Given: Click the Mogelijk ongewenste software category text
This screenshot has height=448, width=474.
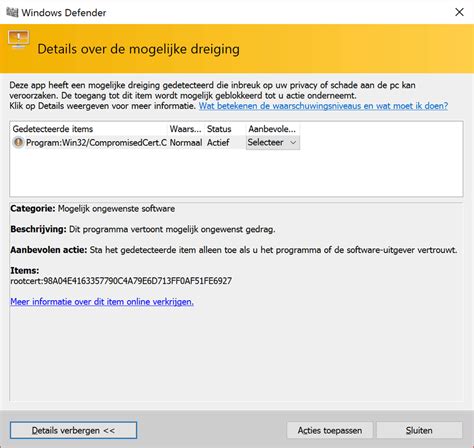Looking at the screenshot, I should tap(116, 209).
